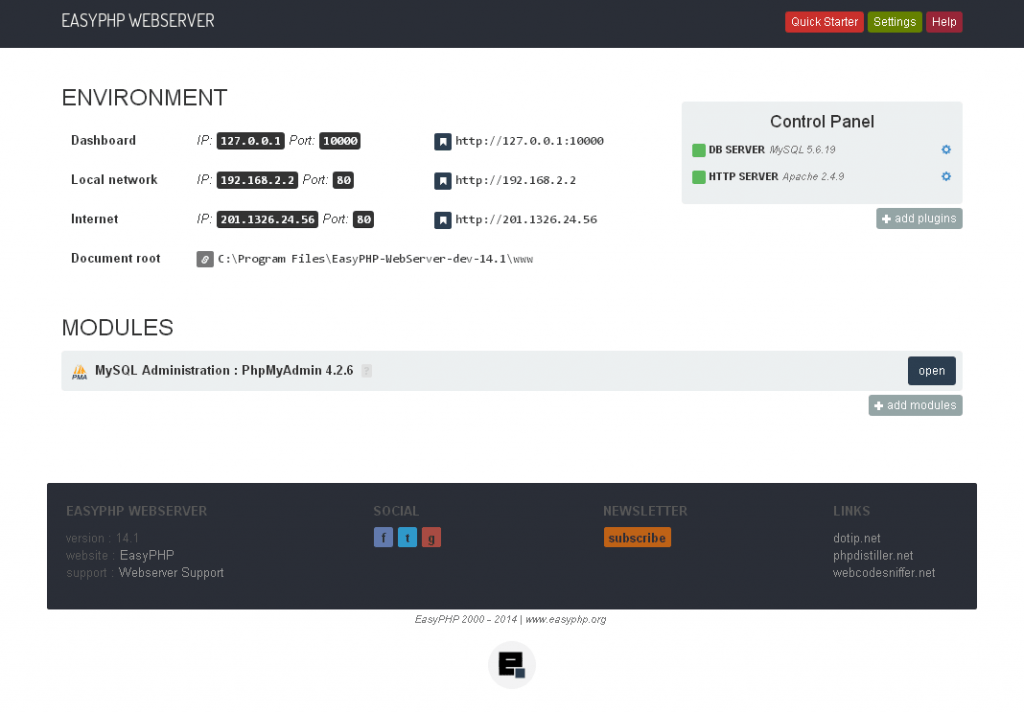Open the http://127.0.0.1:10000 link
Image resolution: width=1024 pixels, height=712 pixels.
pos(529,141)
